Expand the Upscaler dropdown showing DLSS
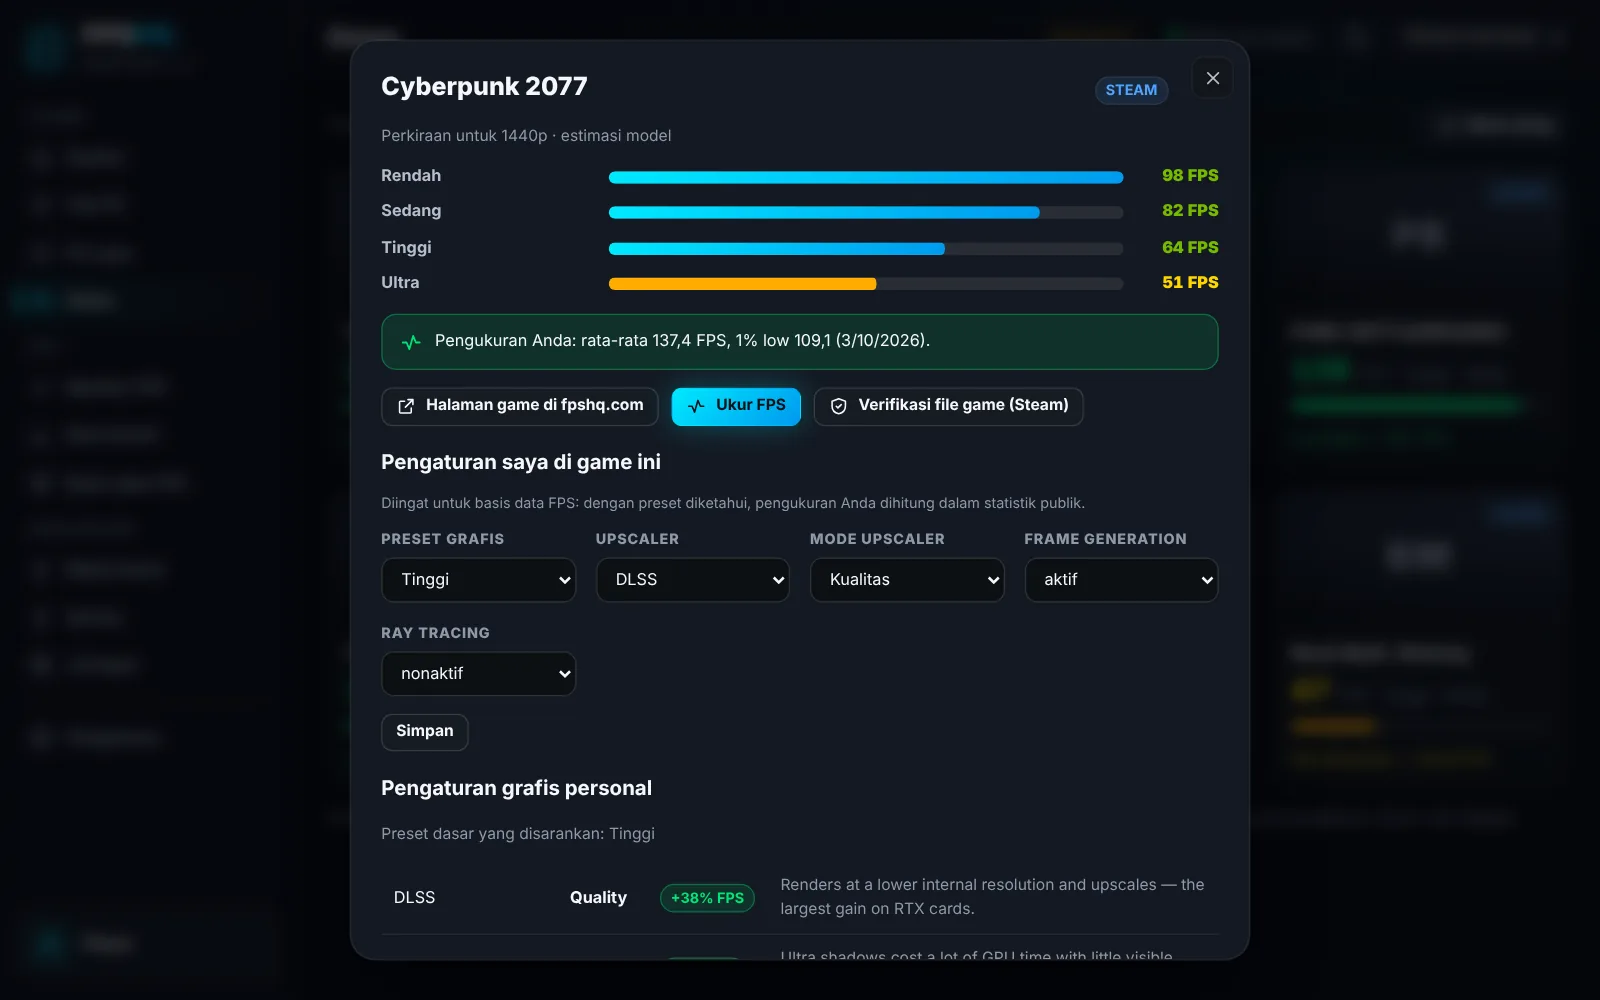The height and width of the screenshot is (1000, 1600). [693, 580]
